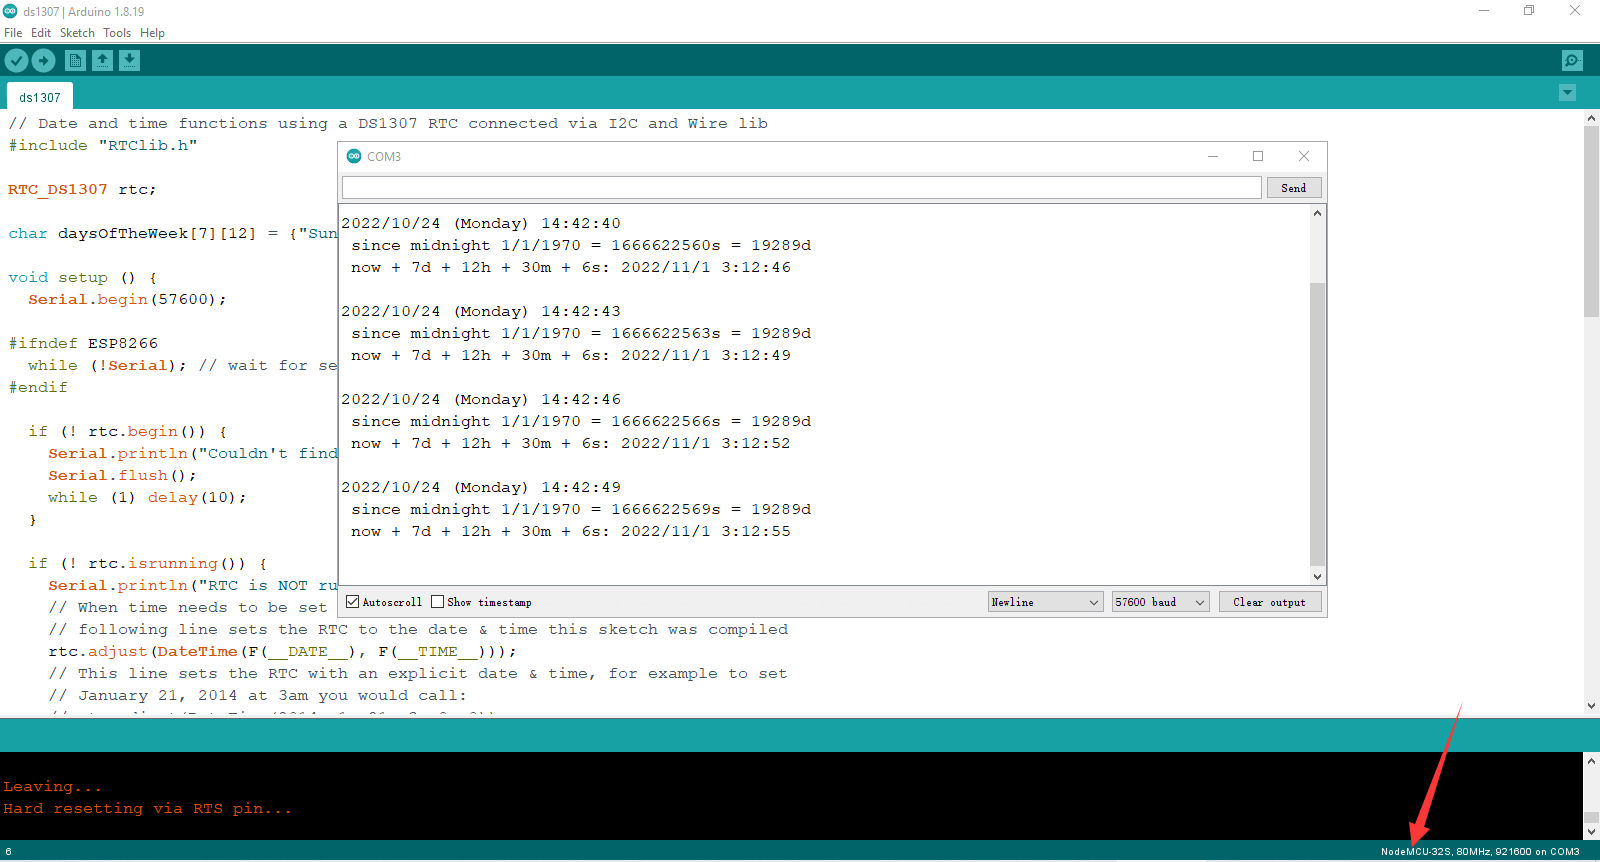Viewport: 1600px width, 862px height.
Task: Open the Tools menu
Action: 117,33
